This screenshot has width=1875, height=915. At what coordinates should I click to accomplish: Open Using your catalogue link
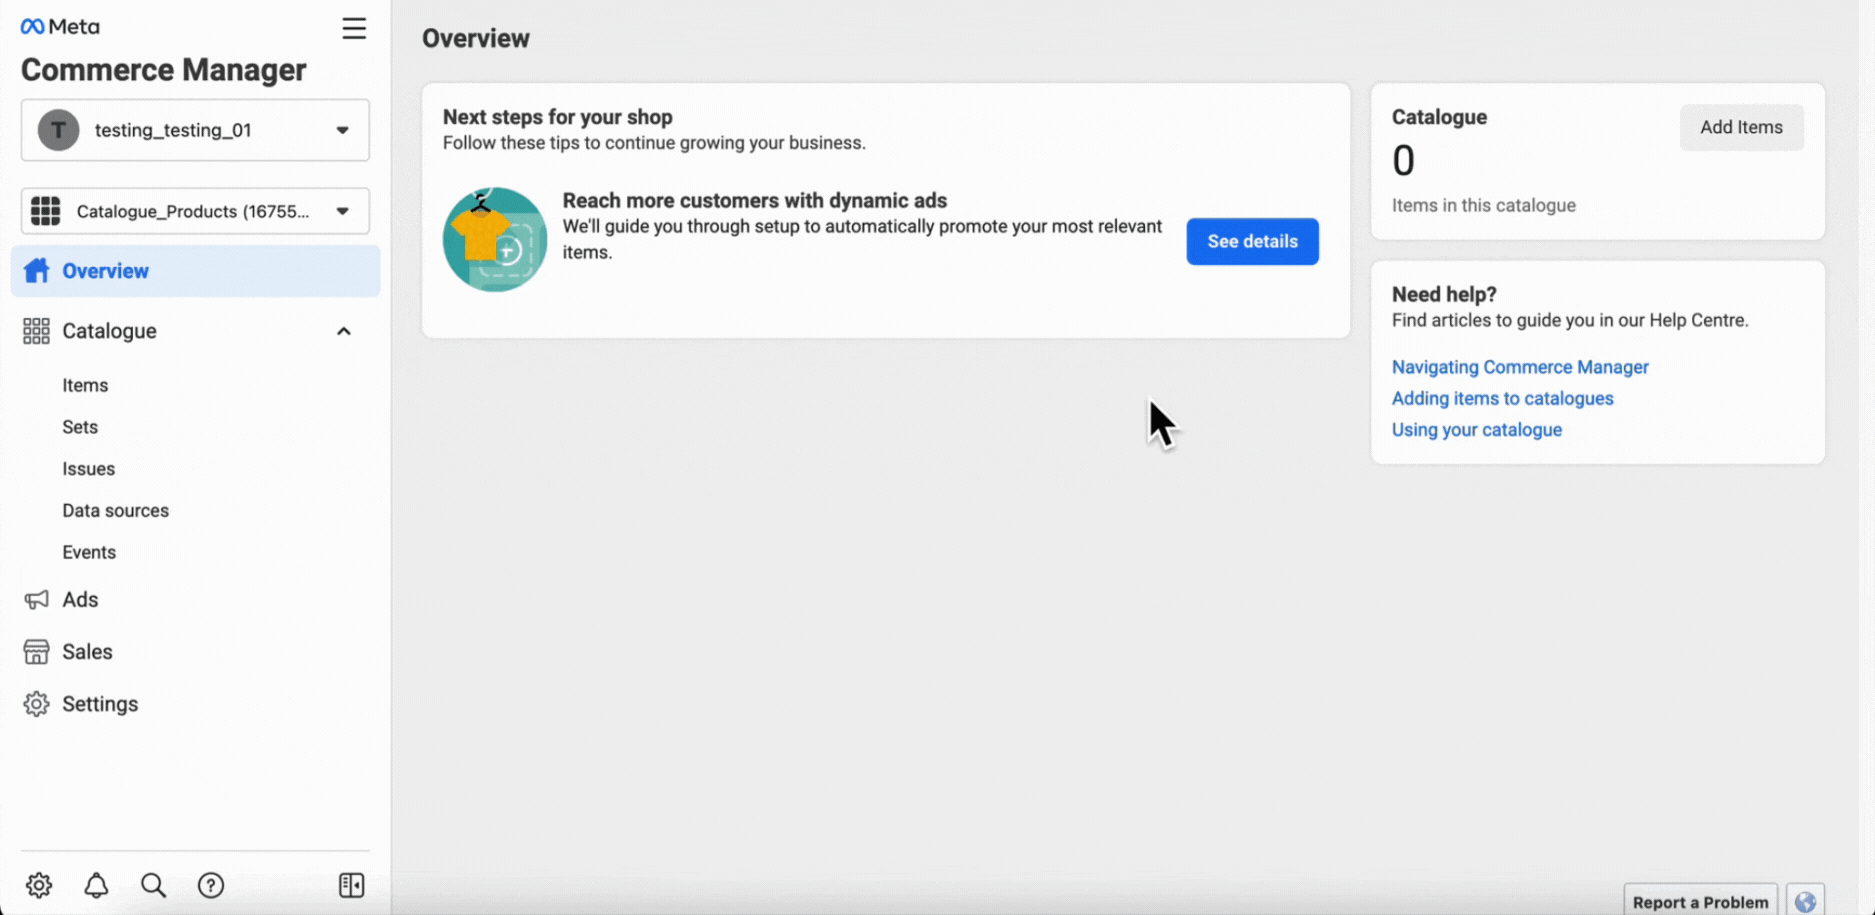point(1477,430)
